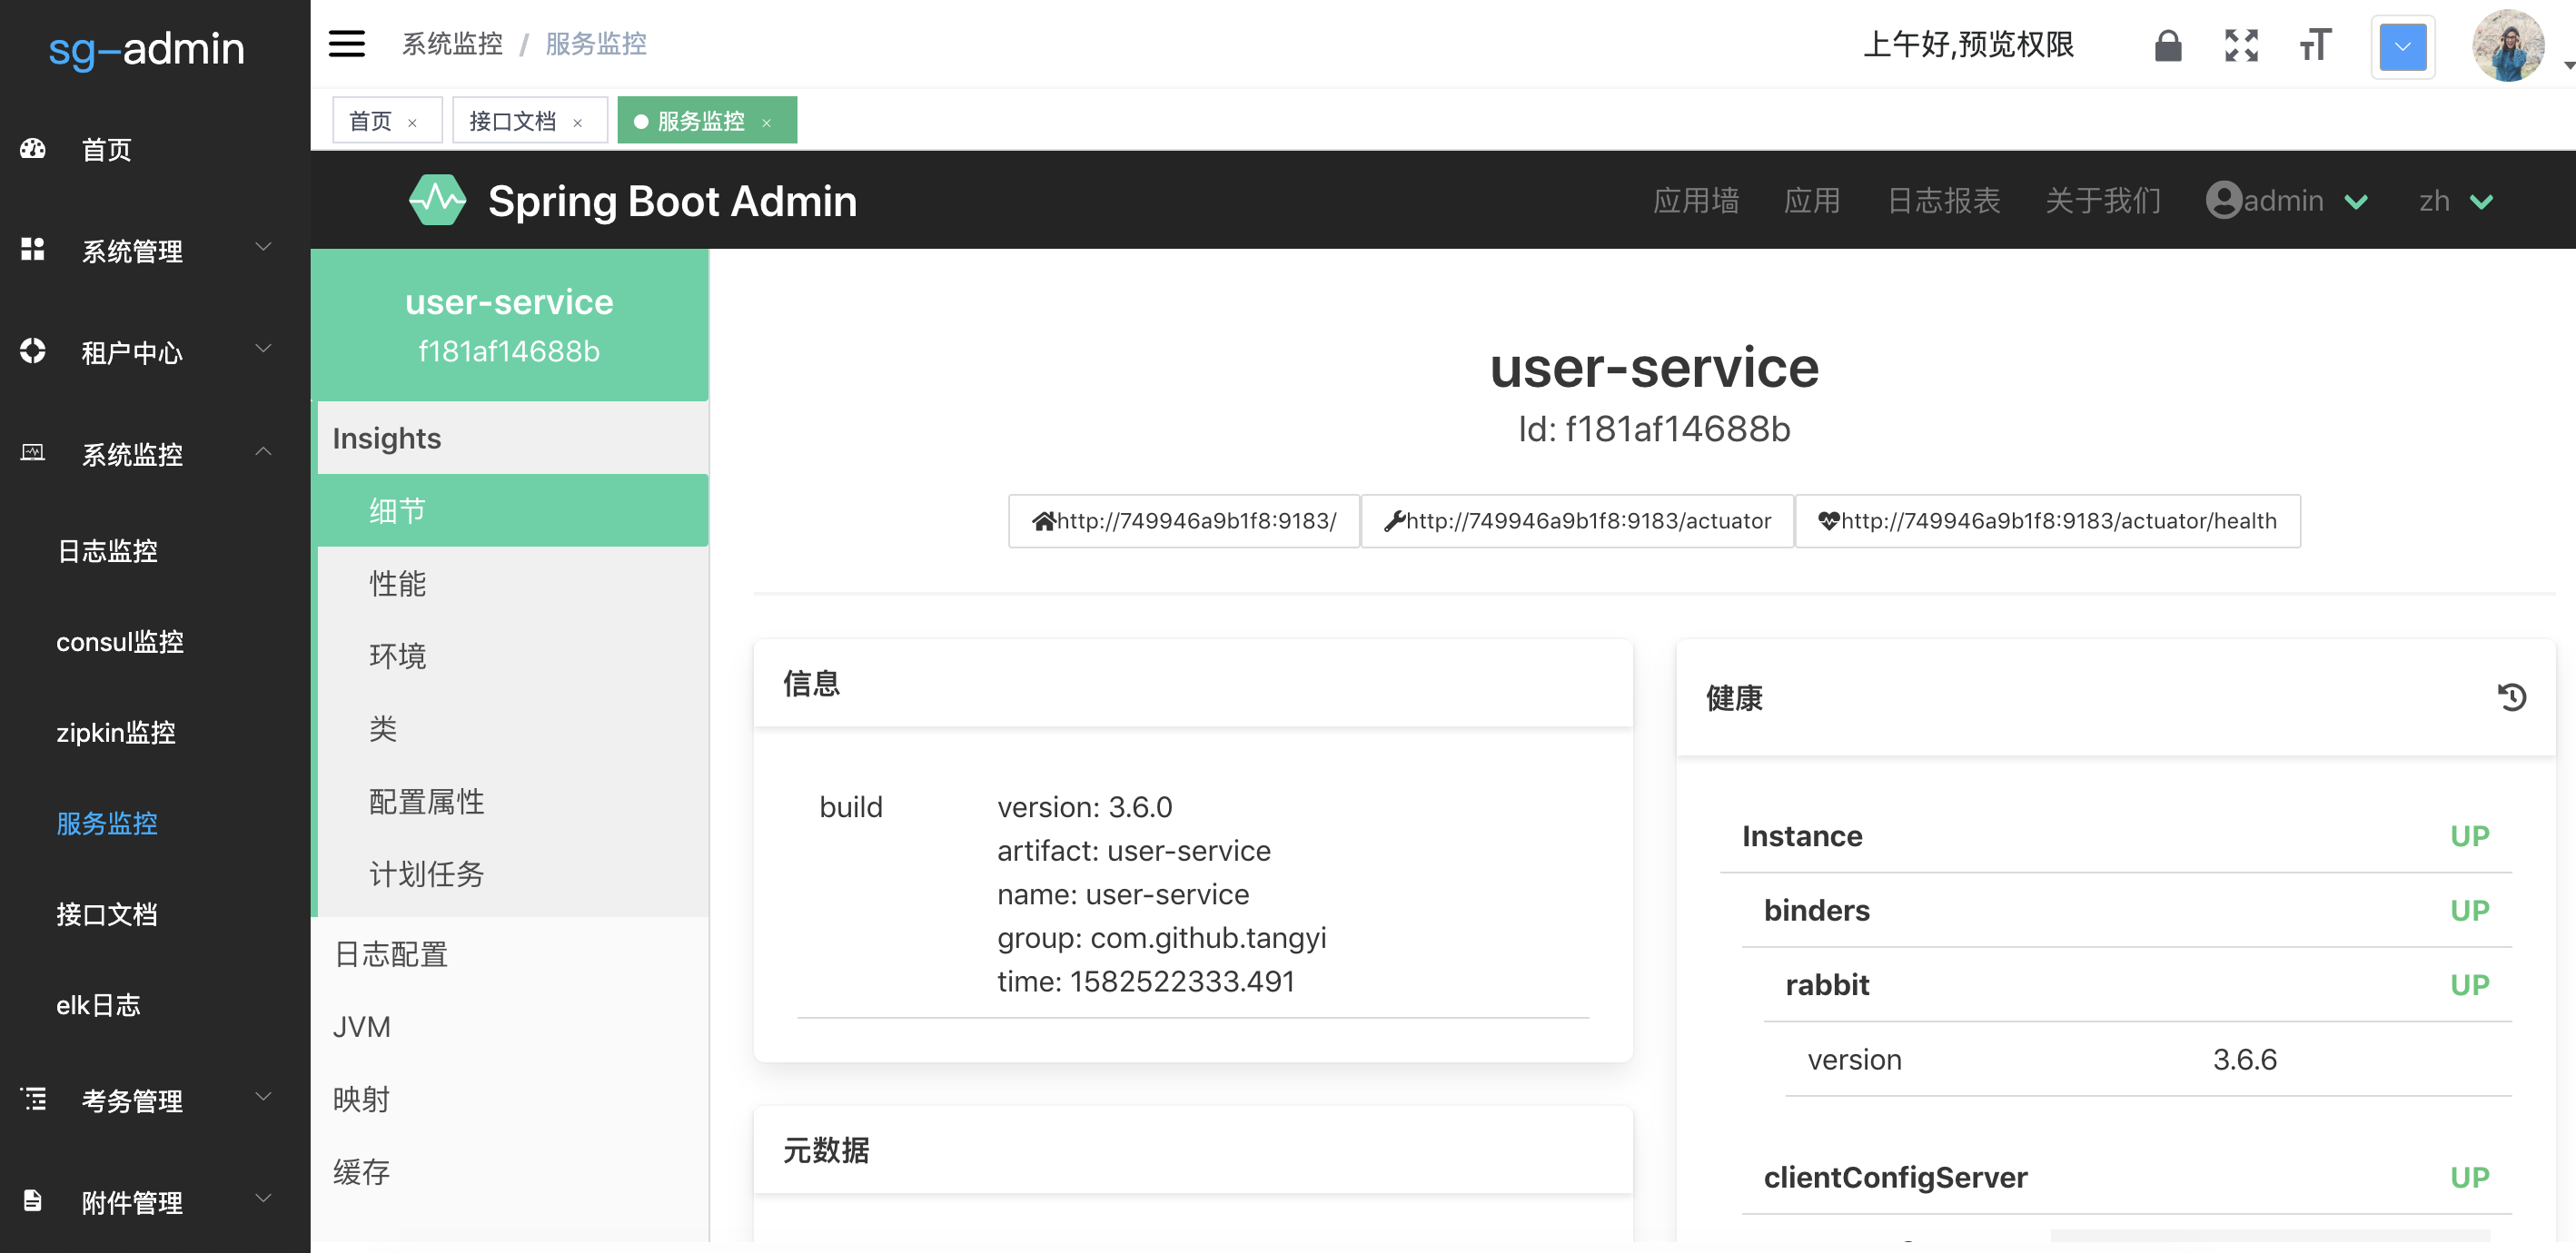2576x1253 pixels.
Task: Select 性能 under Insights
Action: click(397, 583)
